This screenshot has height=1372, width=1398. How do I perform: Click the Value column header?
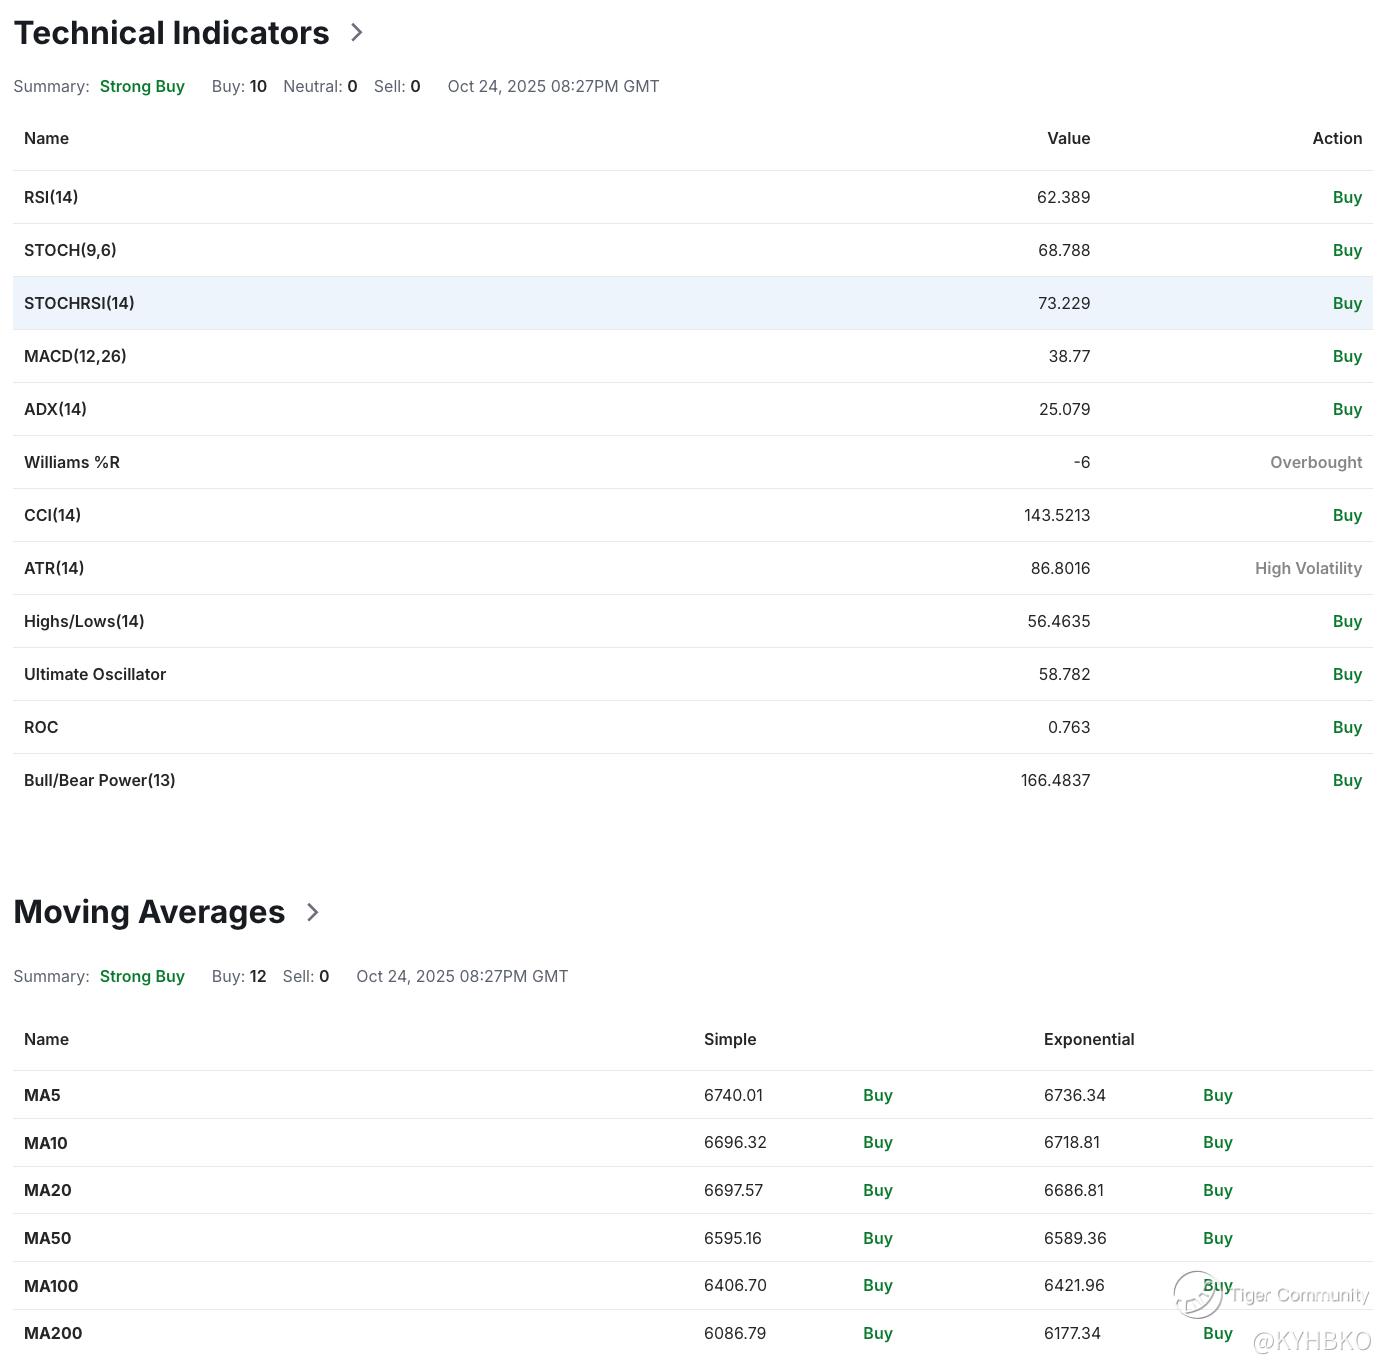(x=1068, y=138)
